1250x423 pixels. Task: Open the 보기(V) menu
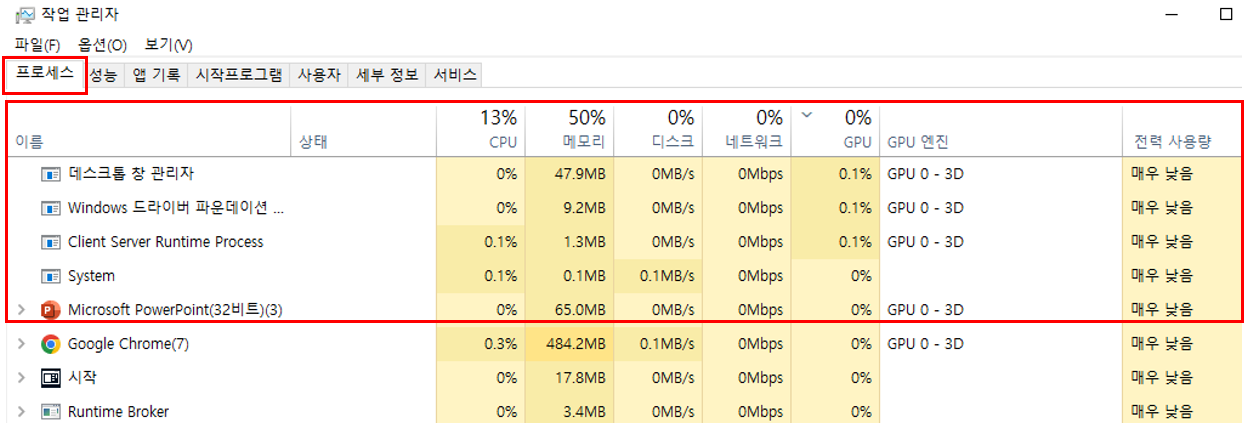169,45
